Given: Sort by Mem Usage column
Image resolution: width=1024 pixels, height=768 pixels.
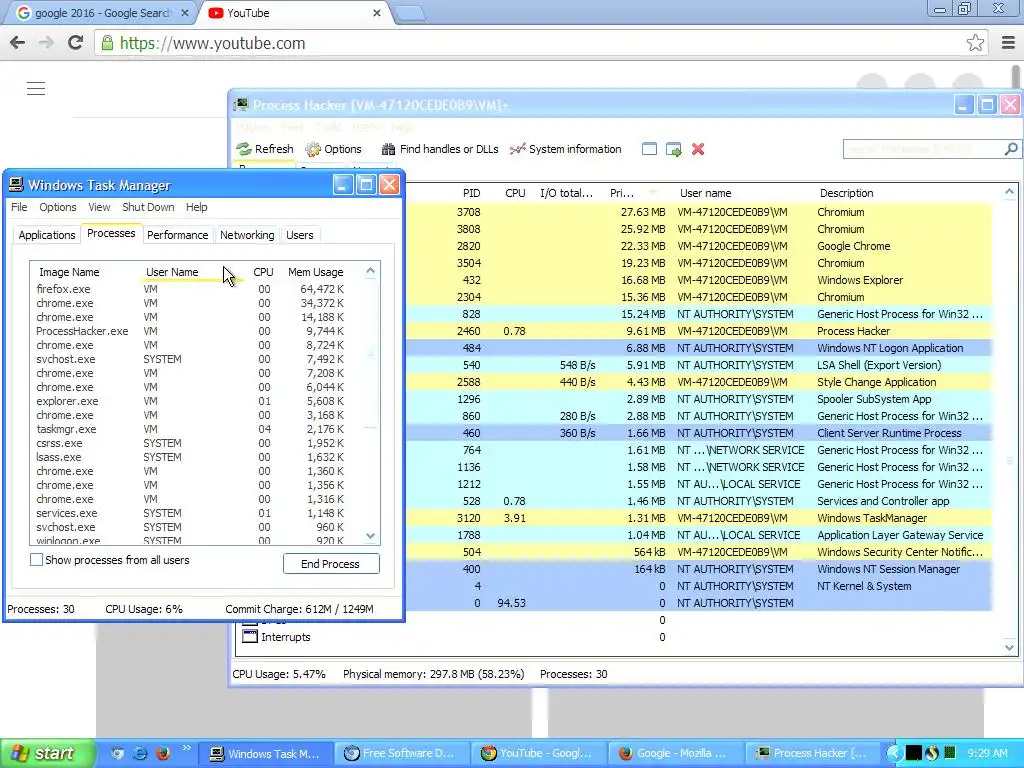Looking at the screenshot, I should [315, 272].
